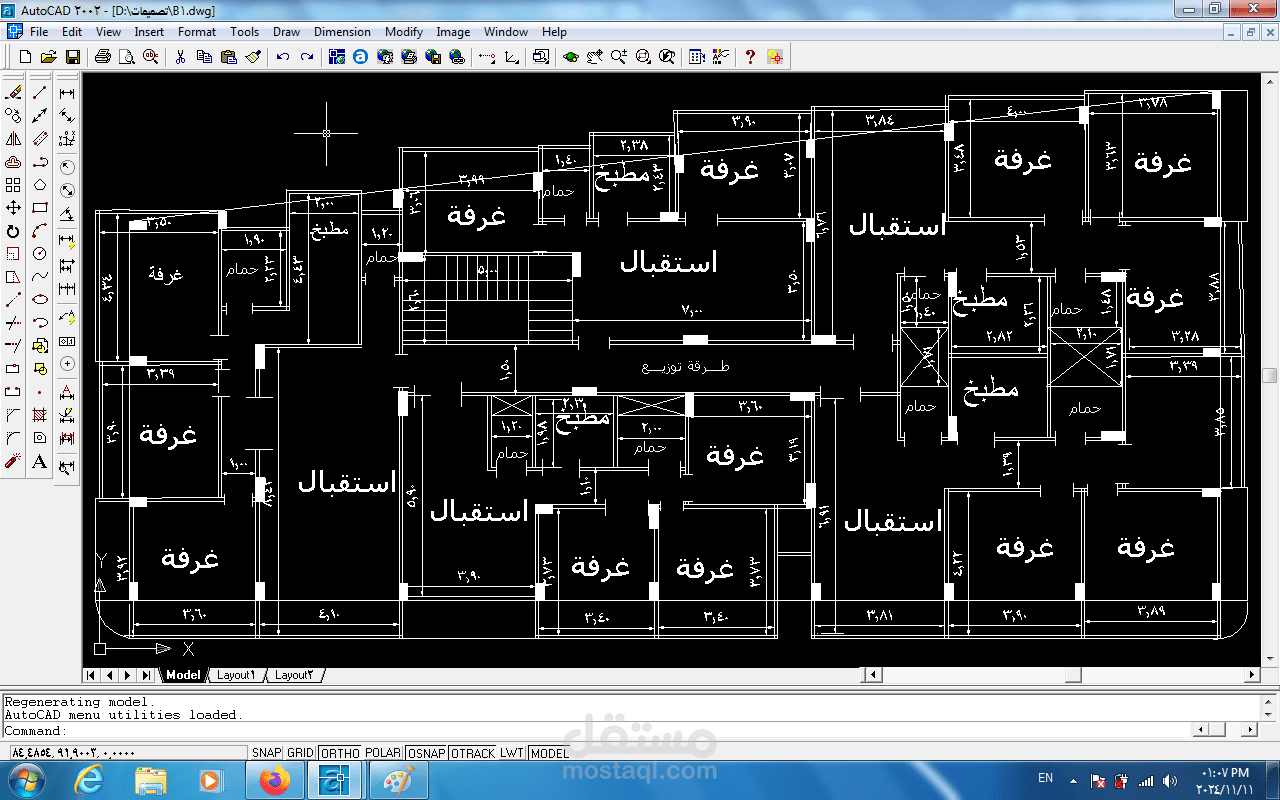Activate Zoom Realtime magnifier icon
This screenshot has height=800, width=1280.
tap(619, 57)
